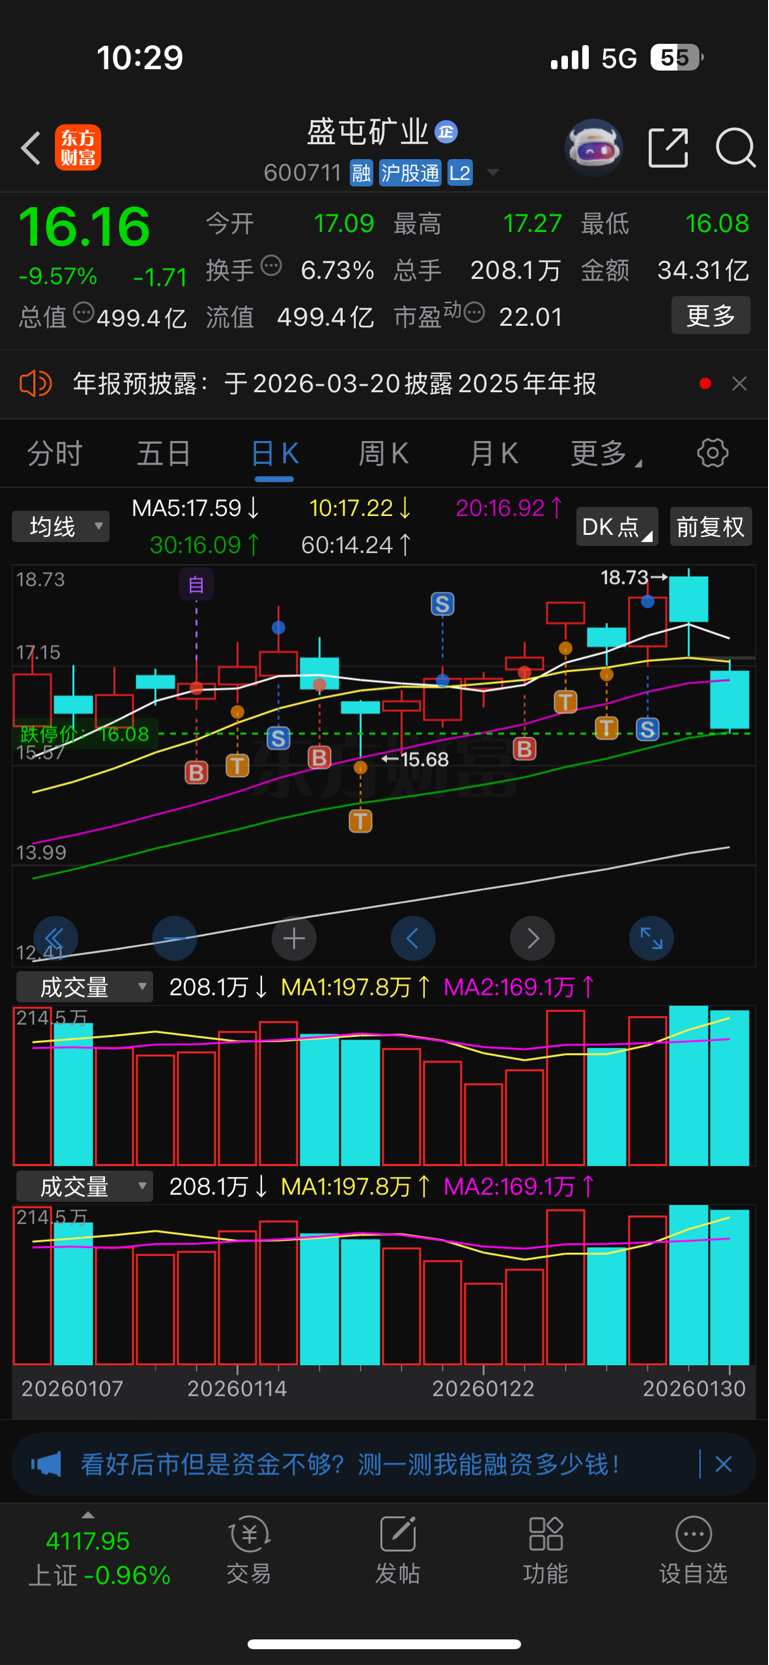
Task: Tap the last cyan candle on K chart
Action: (730, 699)
